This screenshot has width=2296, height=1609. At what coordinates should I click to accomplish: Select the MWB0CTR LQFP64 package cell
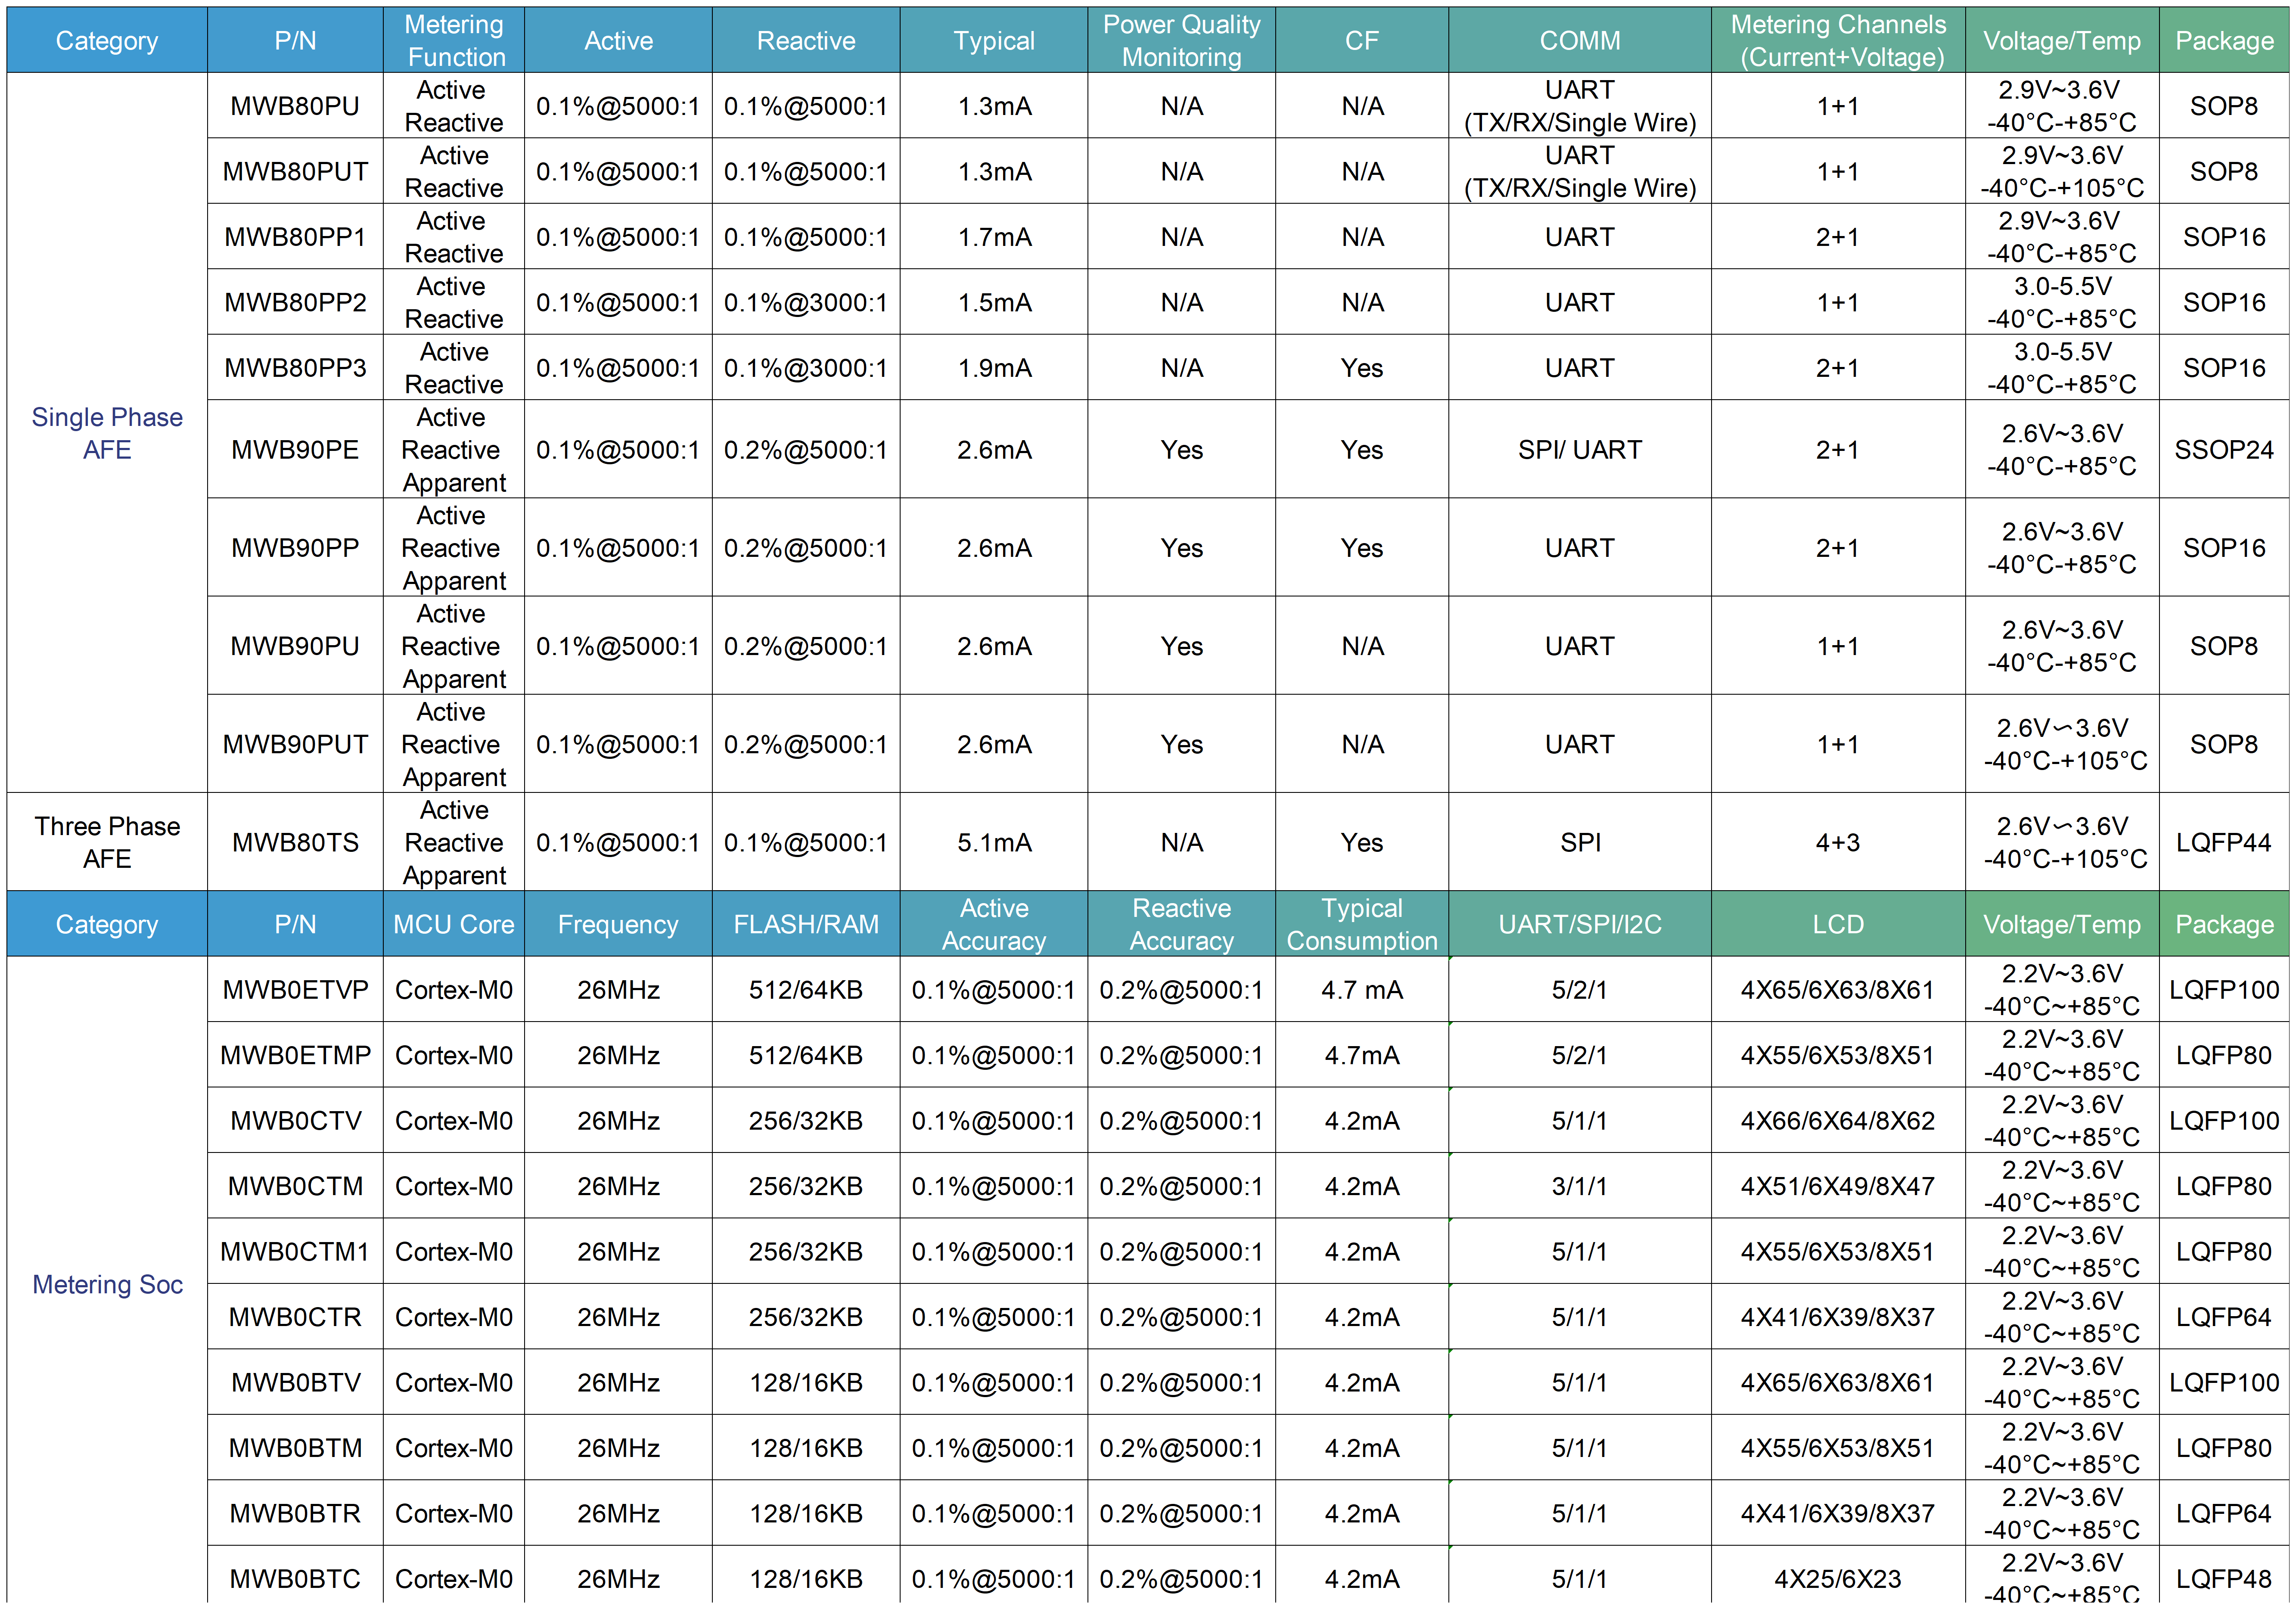click(2224, 1317)
